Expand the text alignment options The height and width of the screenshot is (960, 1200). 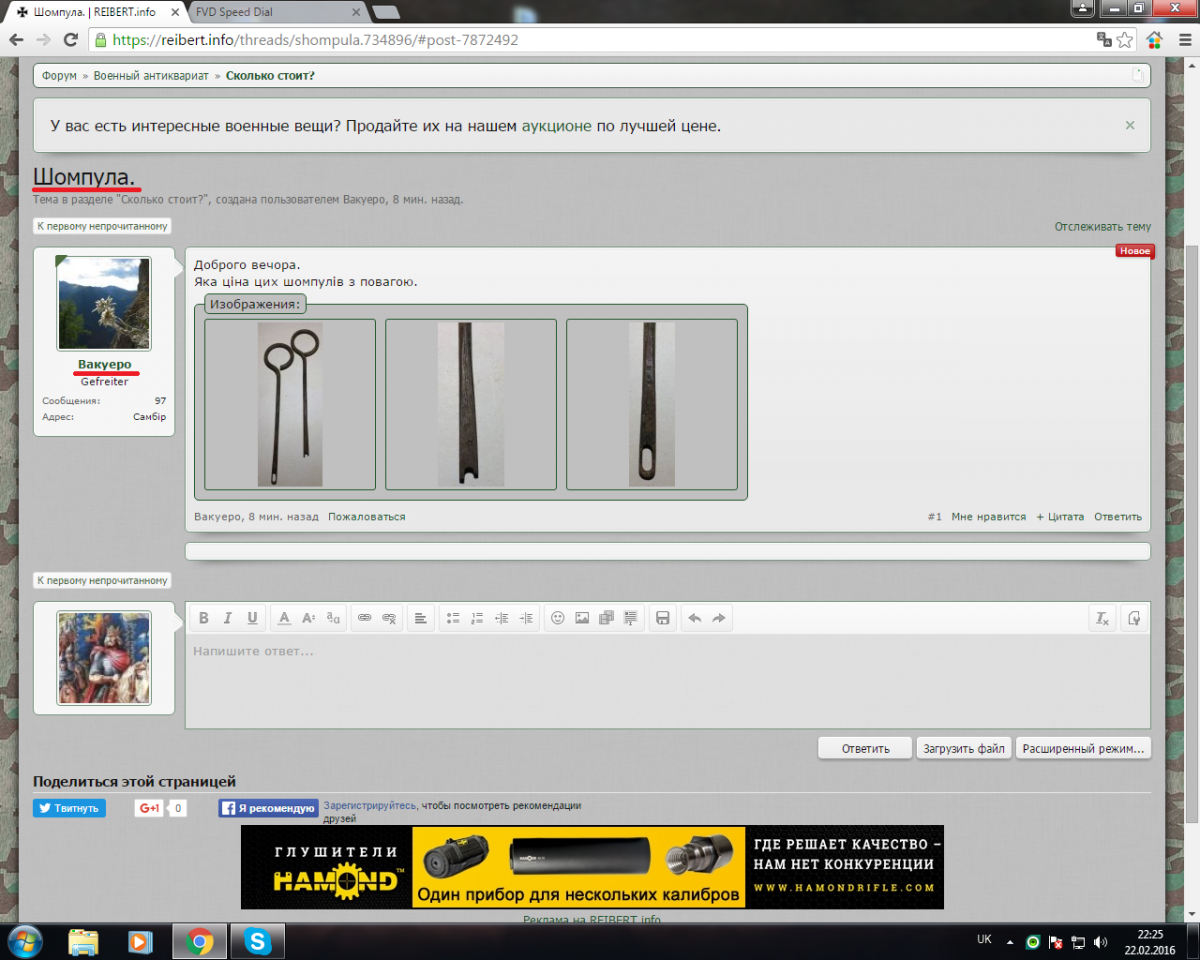[x=421, y=618]
